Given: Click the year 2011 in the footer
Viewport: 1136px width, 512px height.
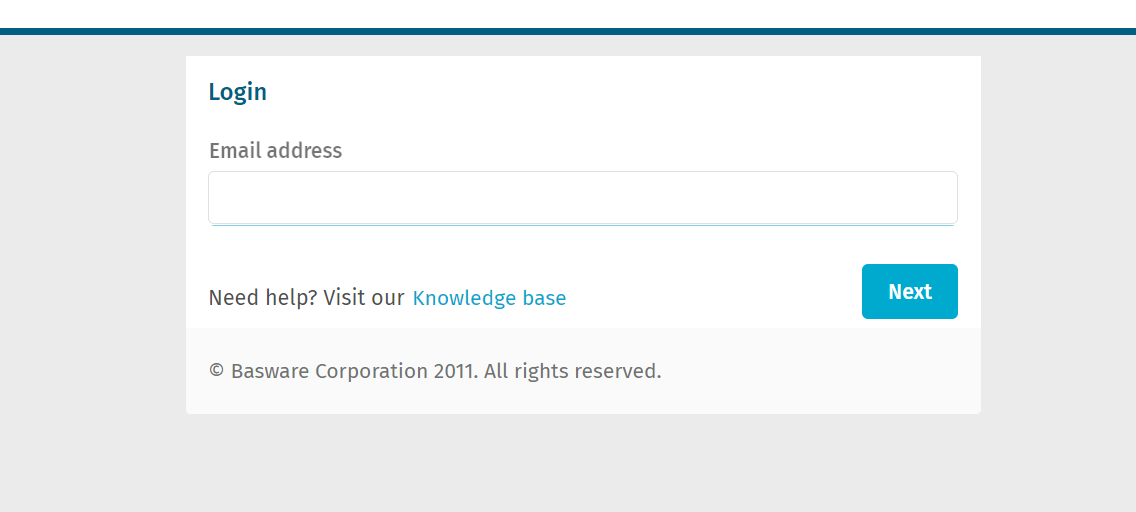Looking at the screenshot, I should coord(455,372).
